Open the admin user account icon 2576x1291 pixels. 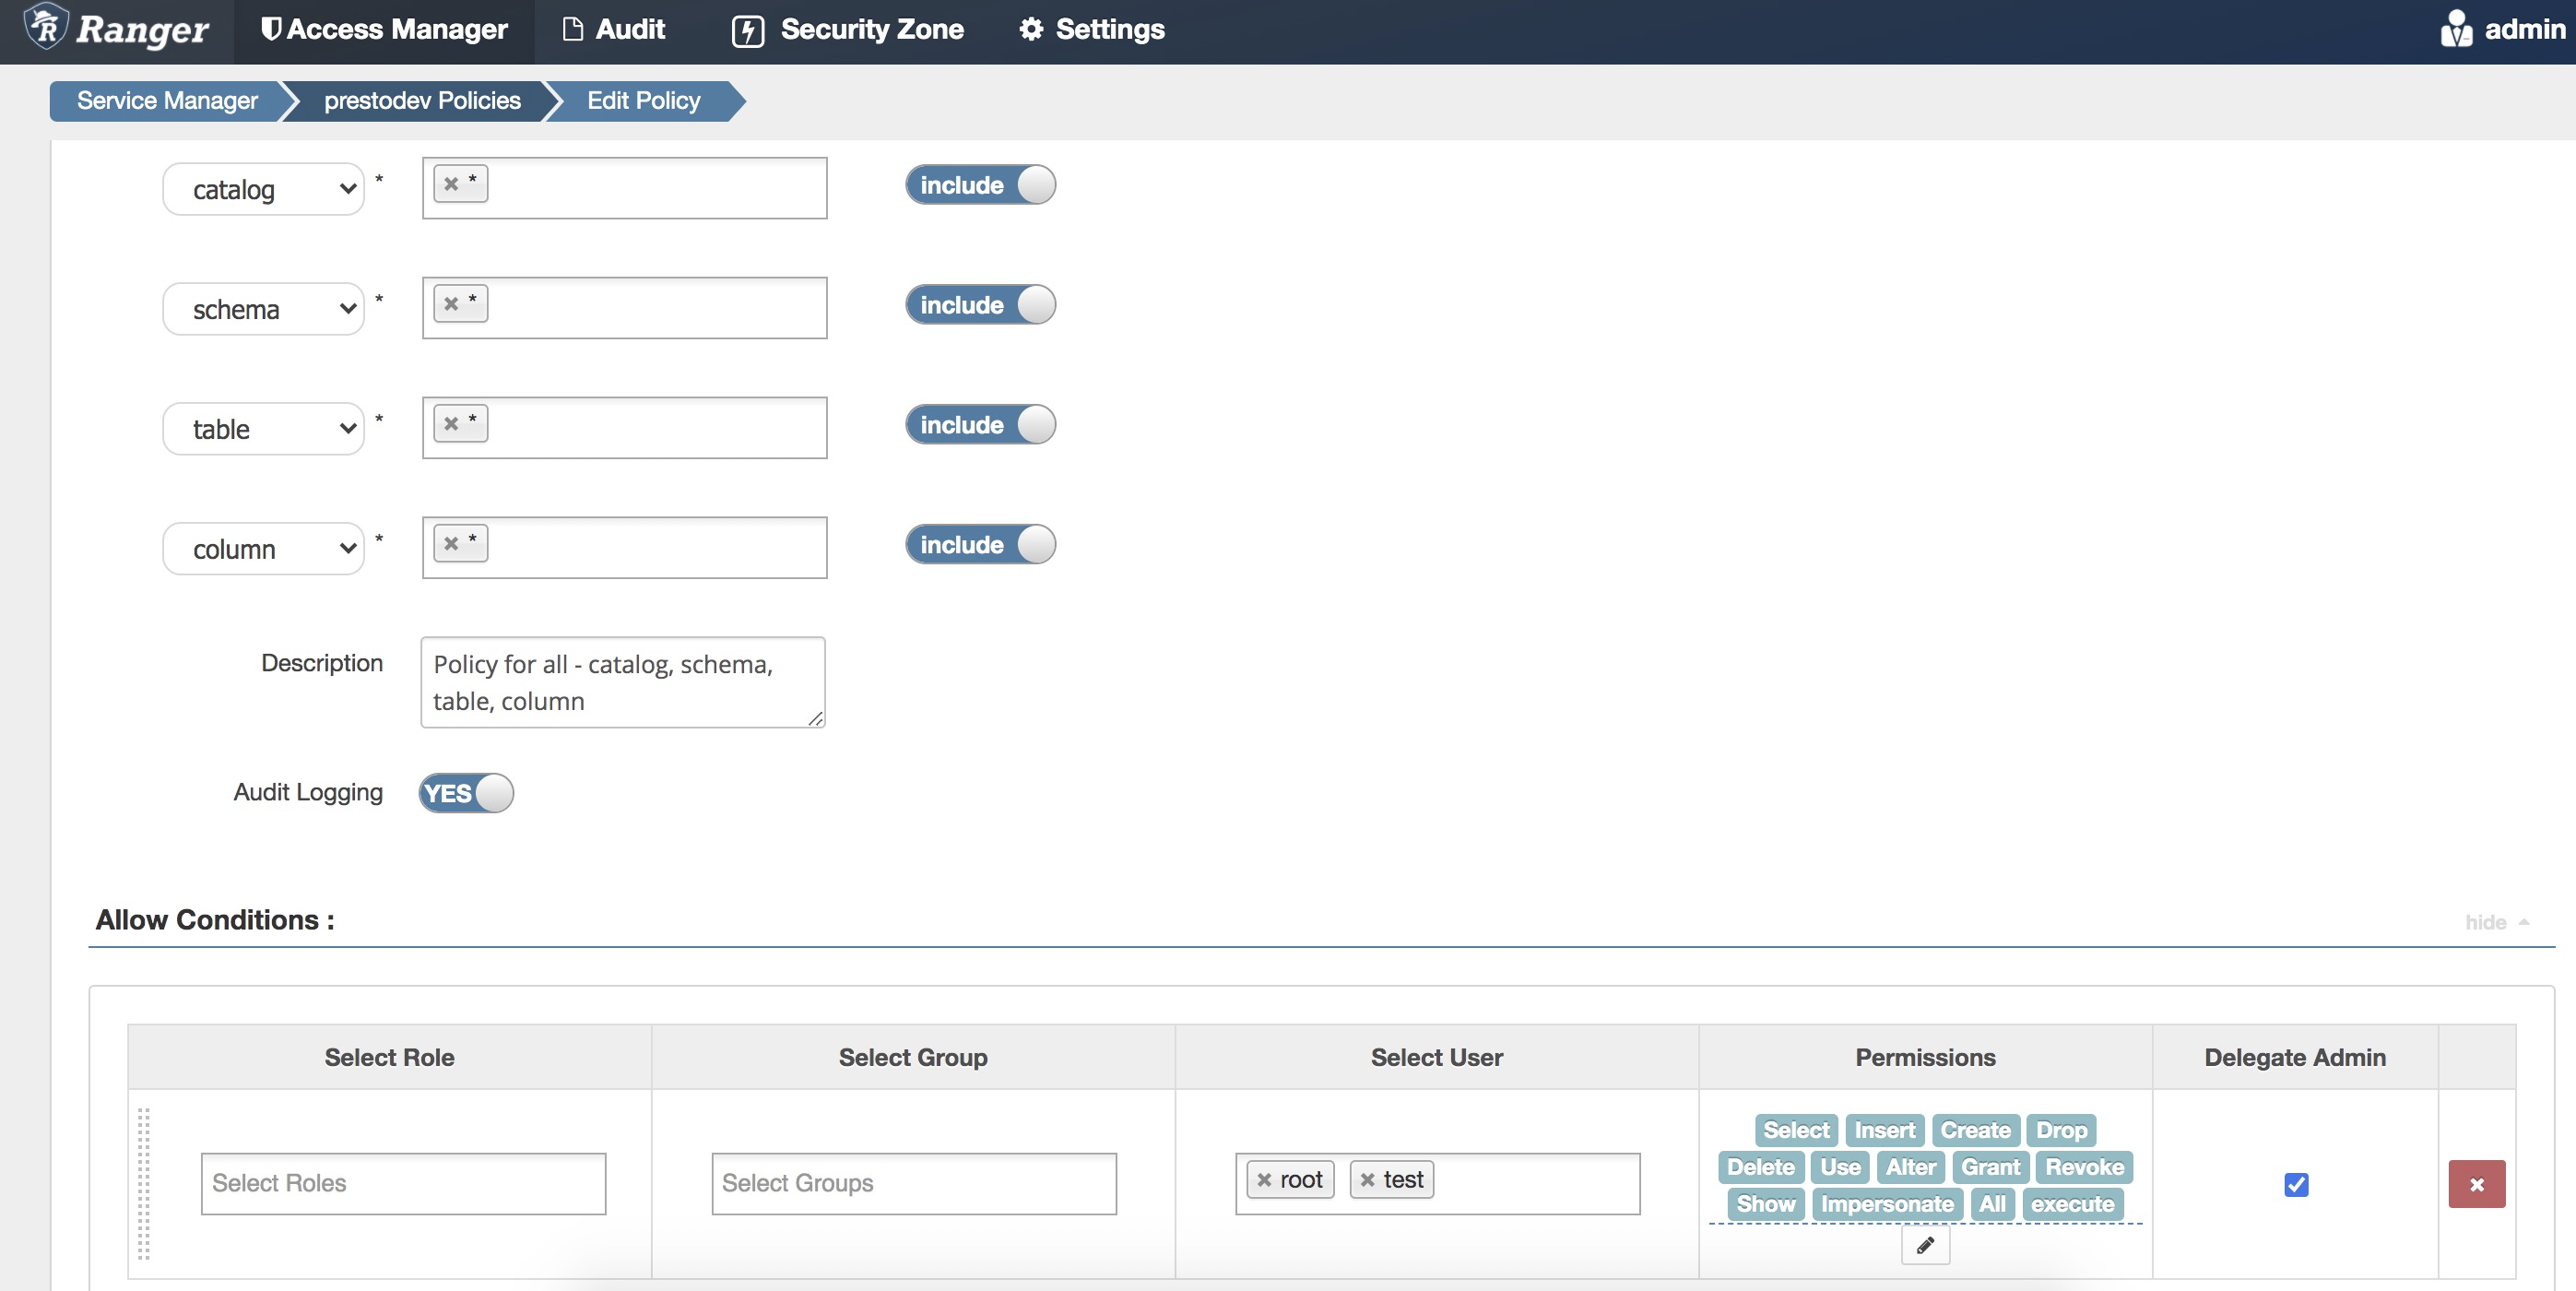pos(2458,28)
